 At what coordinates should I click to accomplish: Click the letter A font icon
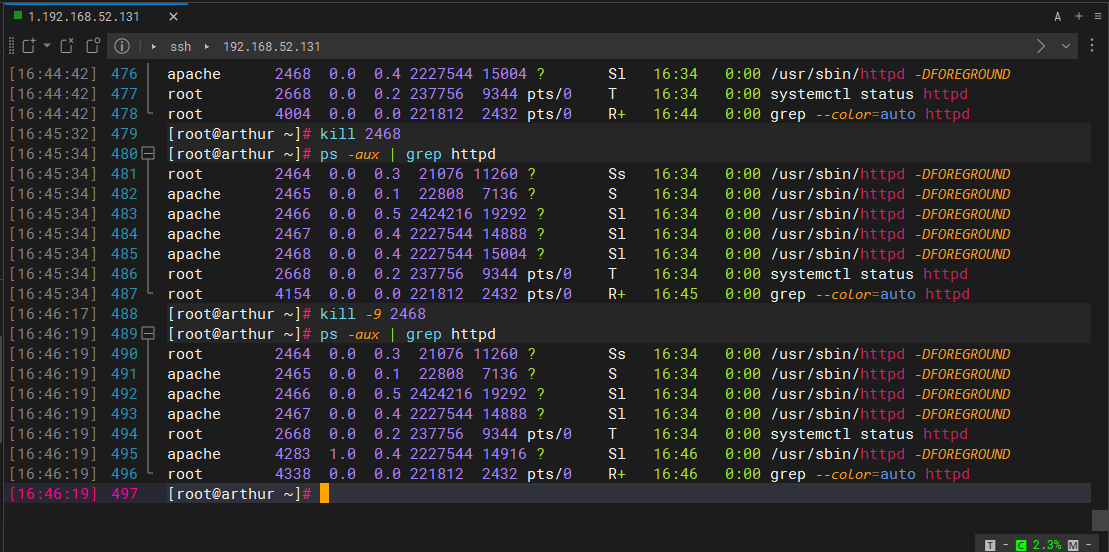point(1058,17)
